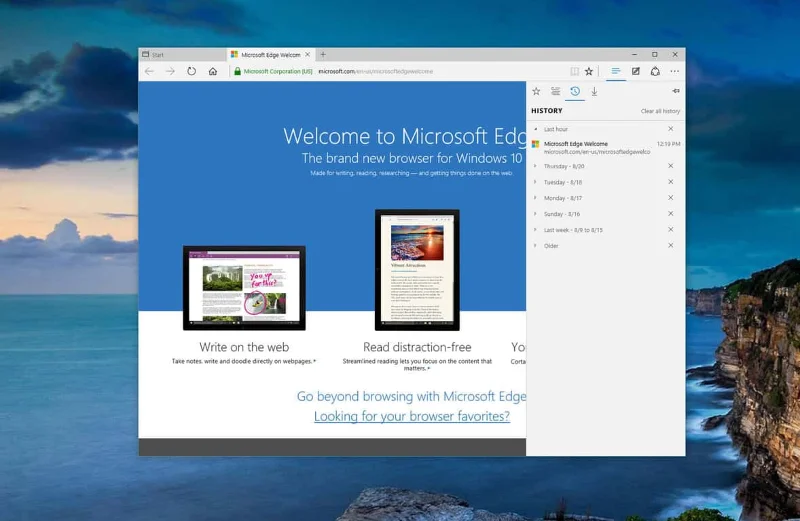Collapse the Last hour history group
This screenshot has height=521, width=800.
pyautogui.click(x=535, y=129)
